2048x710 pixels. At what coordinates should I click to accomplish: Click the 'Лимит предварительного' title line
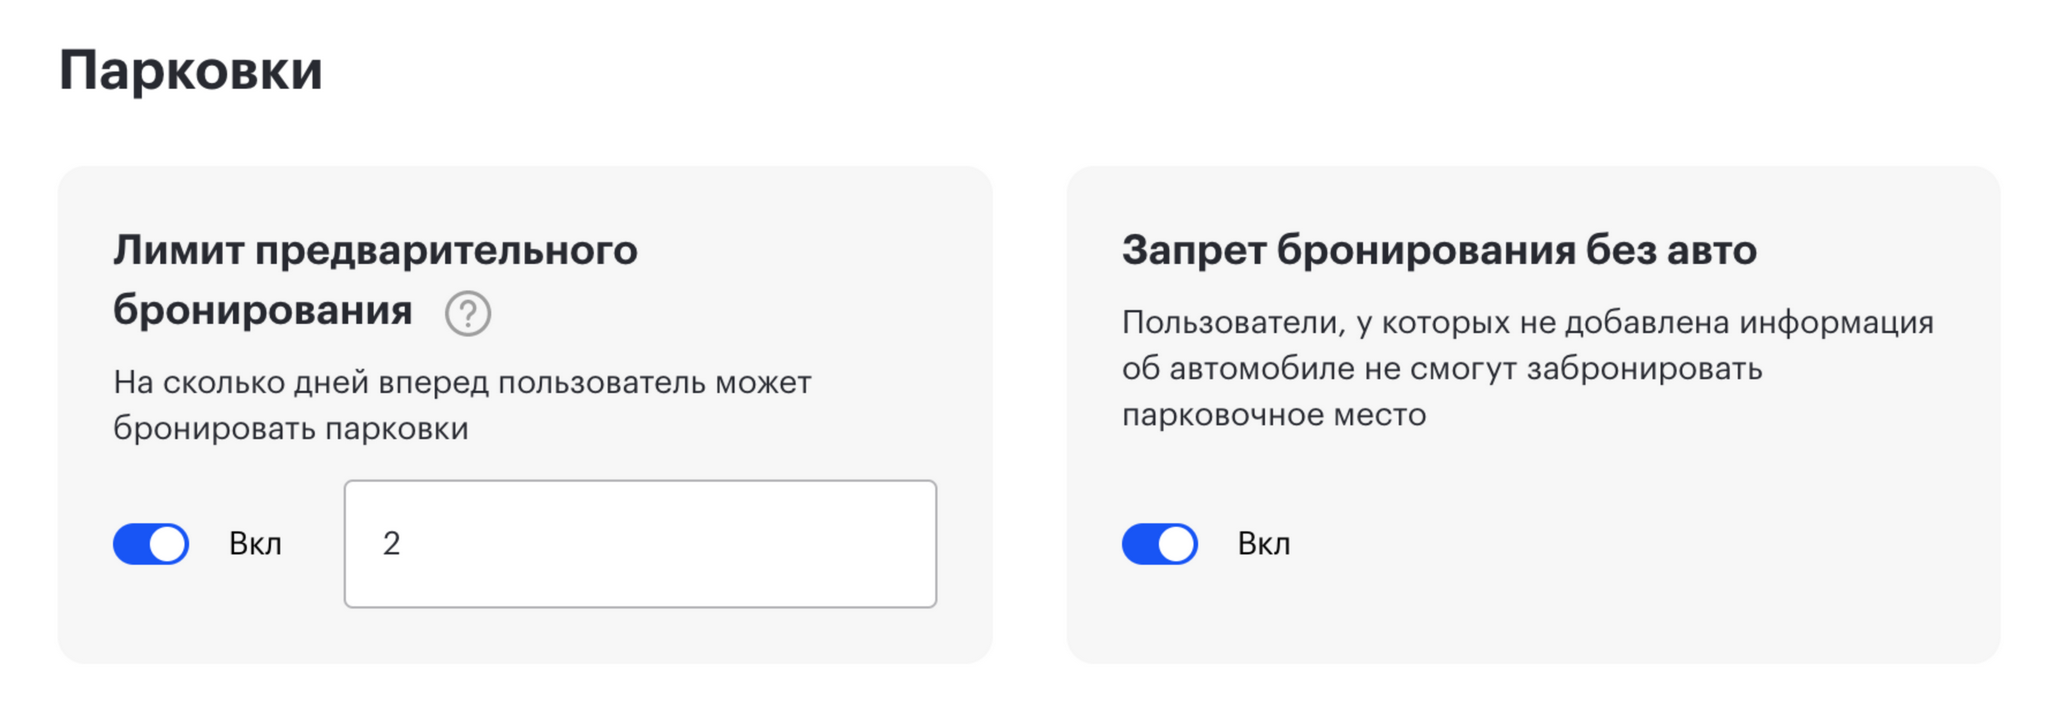tap(375, 250)
